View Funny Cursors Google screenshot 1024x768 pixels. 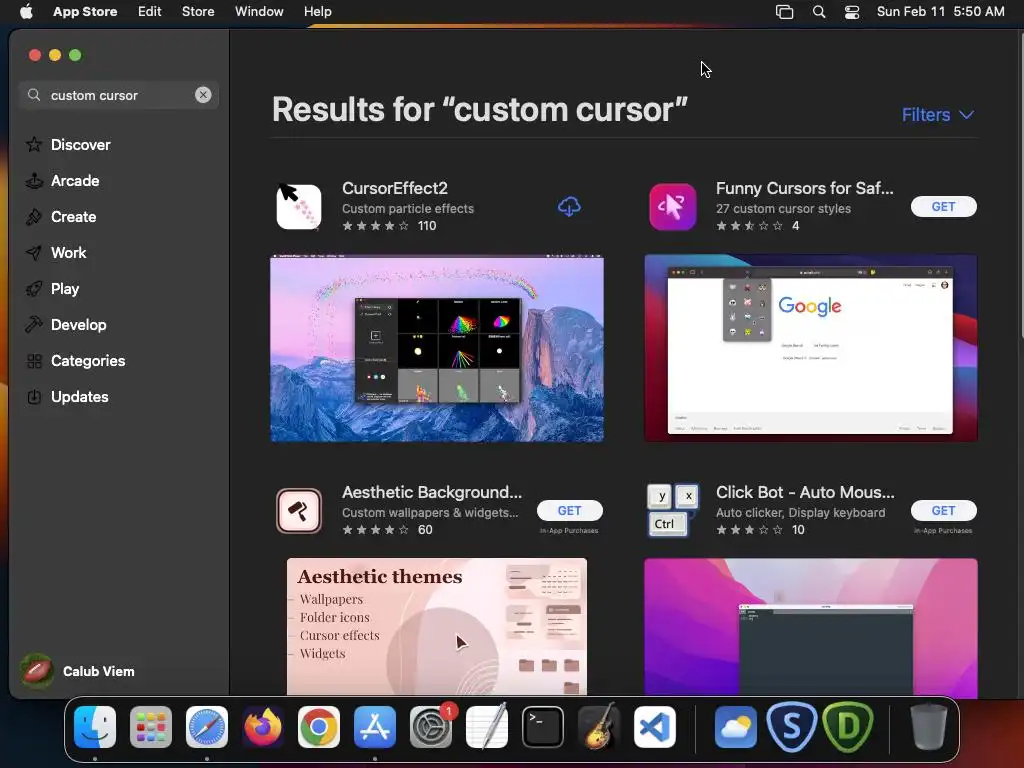810,349
